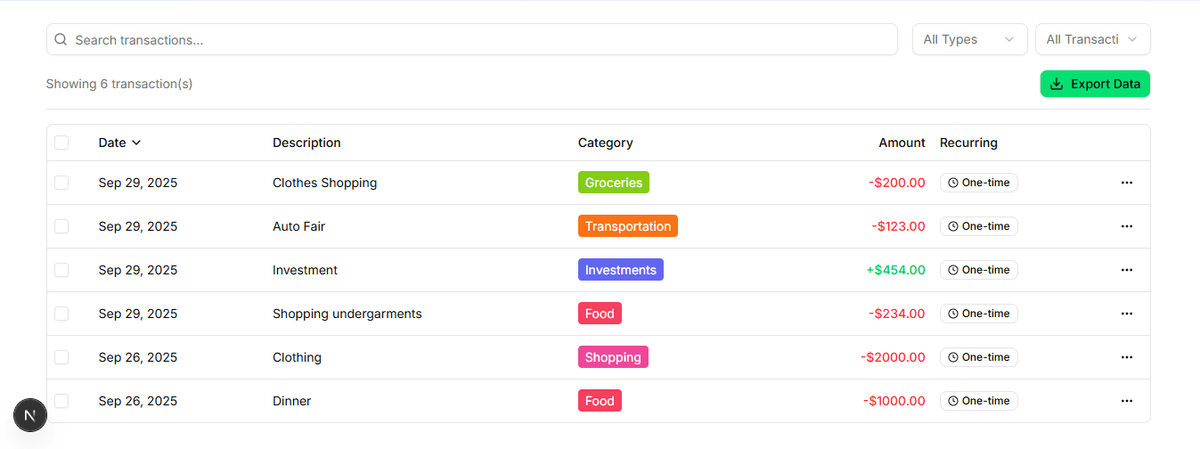Open the Next.js dev tools icon
Viewport: 1200px width, 449px height.
30,415
